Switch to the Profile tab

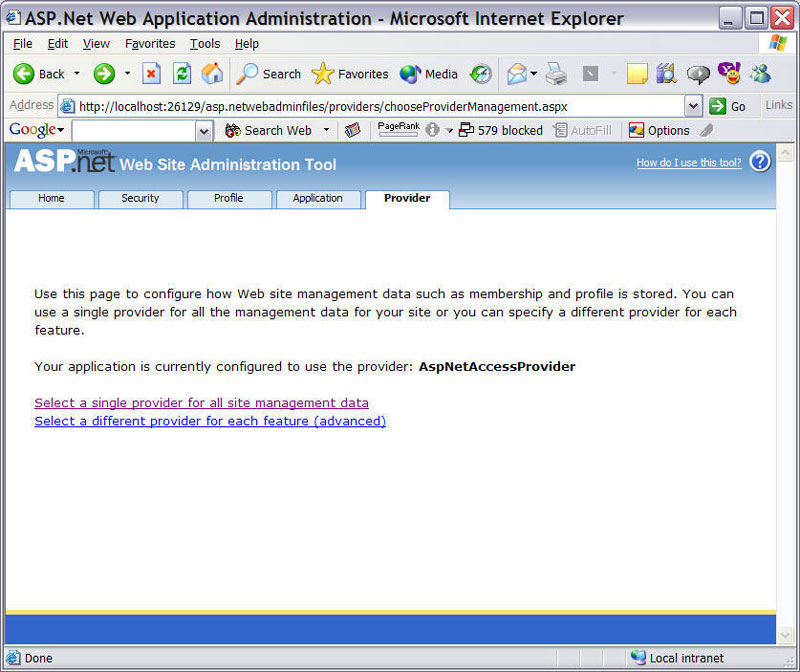229,198
